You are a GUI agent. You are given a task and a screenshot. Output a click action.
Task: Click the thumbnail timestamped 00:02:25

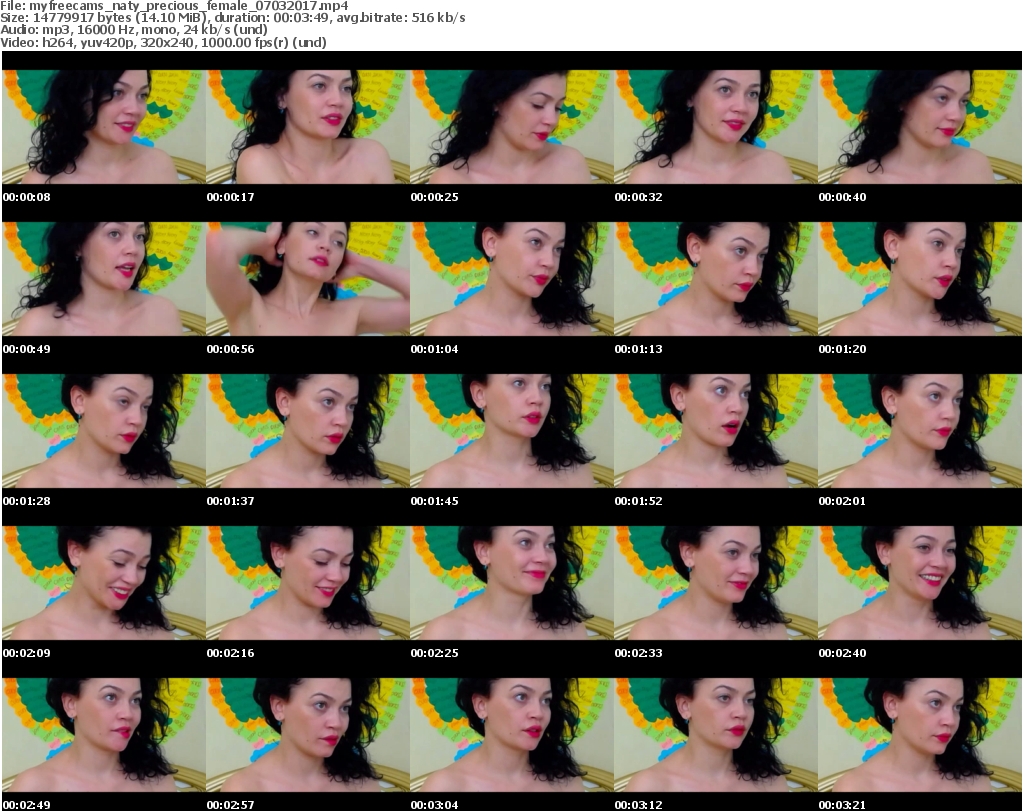tap(512, 583)
